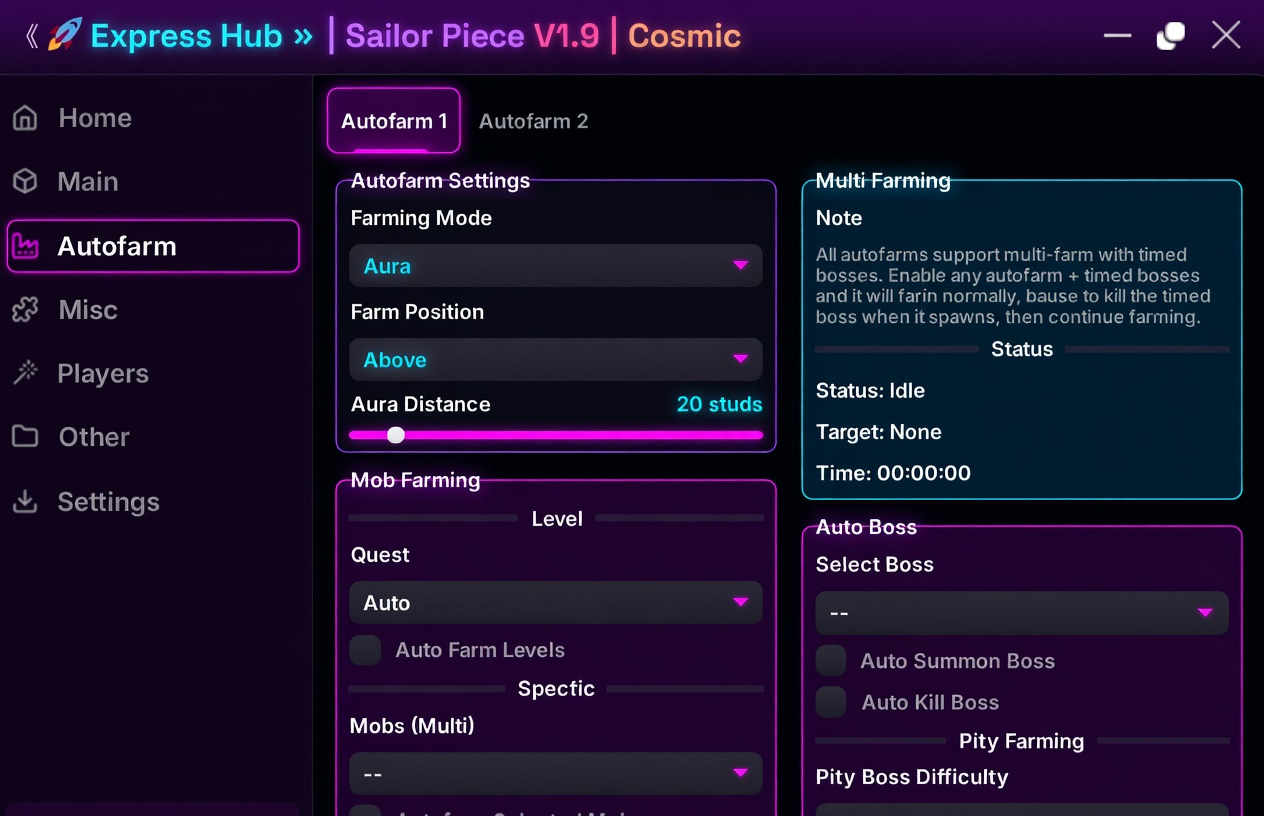Screen dimensions: 1264x816
Task: Click the Players magic wand icon
Action: click(25, 373)
